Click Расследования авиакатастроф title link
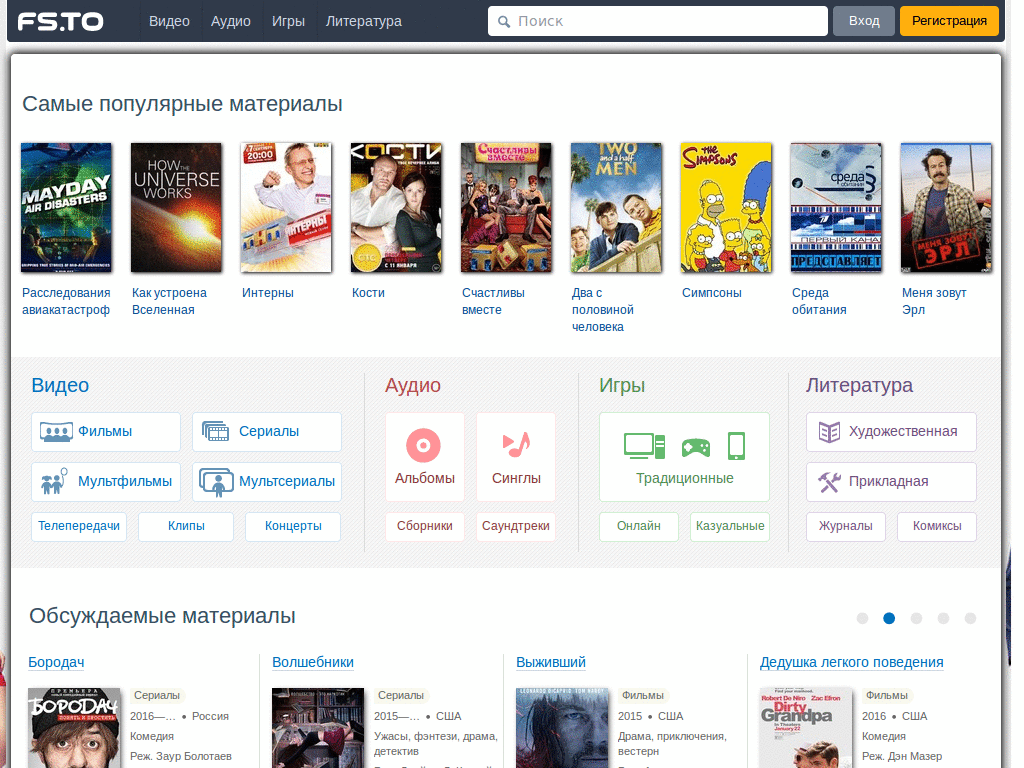Image resolution: width=1024 pixels, height=768 pixels. tap(66, 301)
